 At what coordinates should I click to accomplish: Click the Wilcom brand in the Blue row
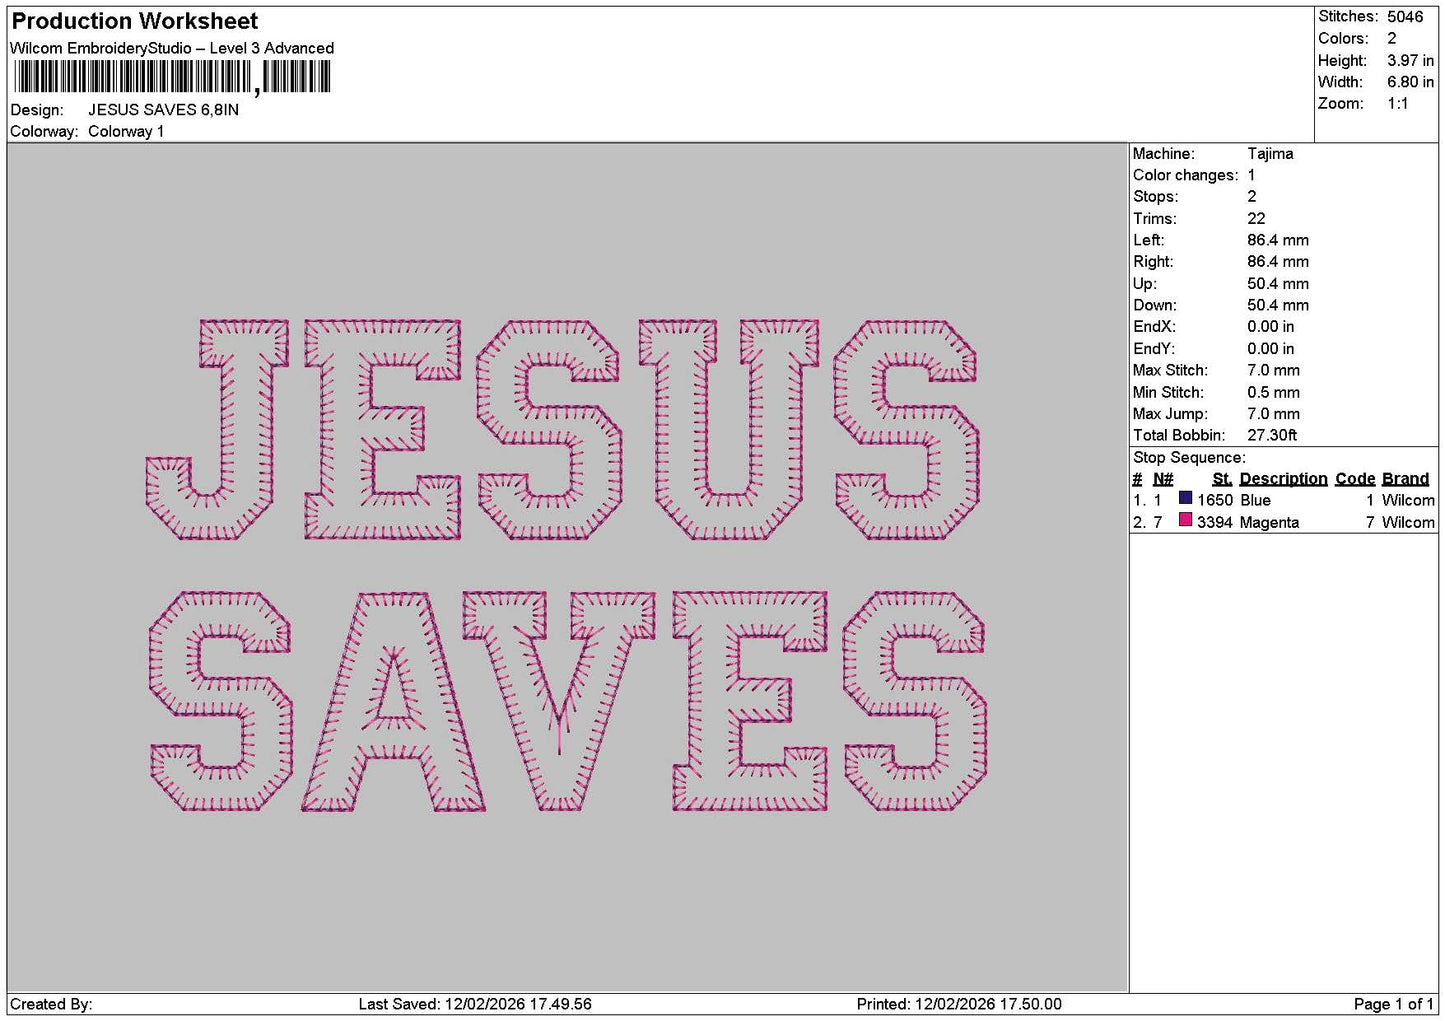pos(1408,500)
